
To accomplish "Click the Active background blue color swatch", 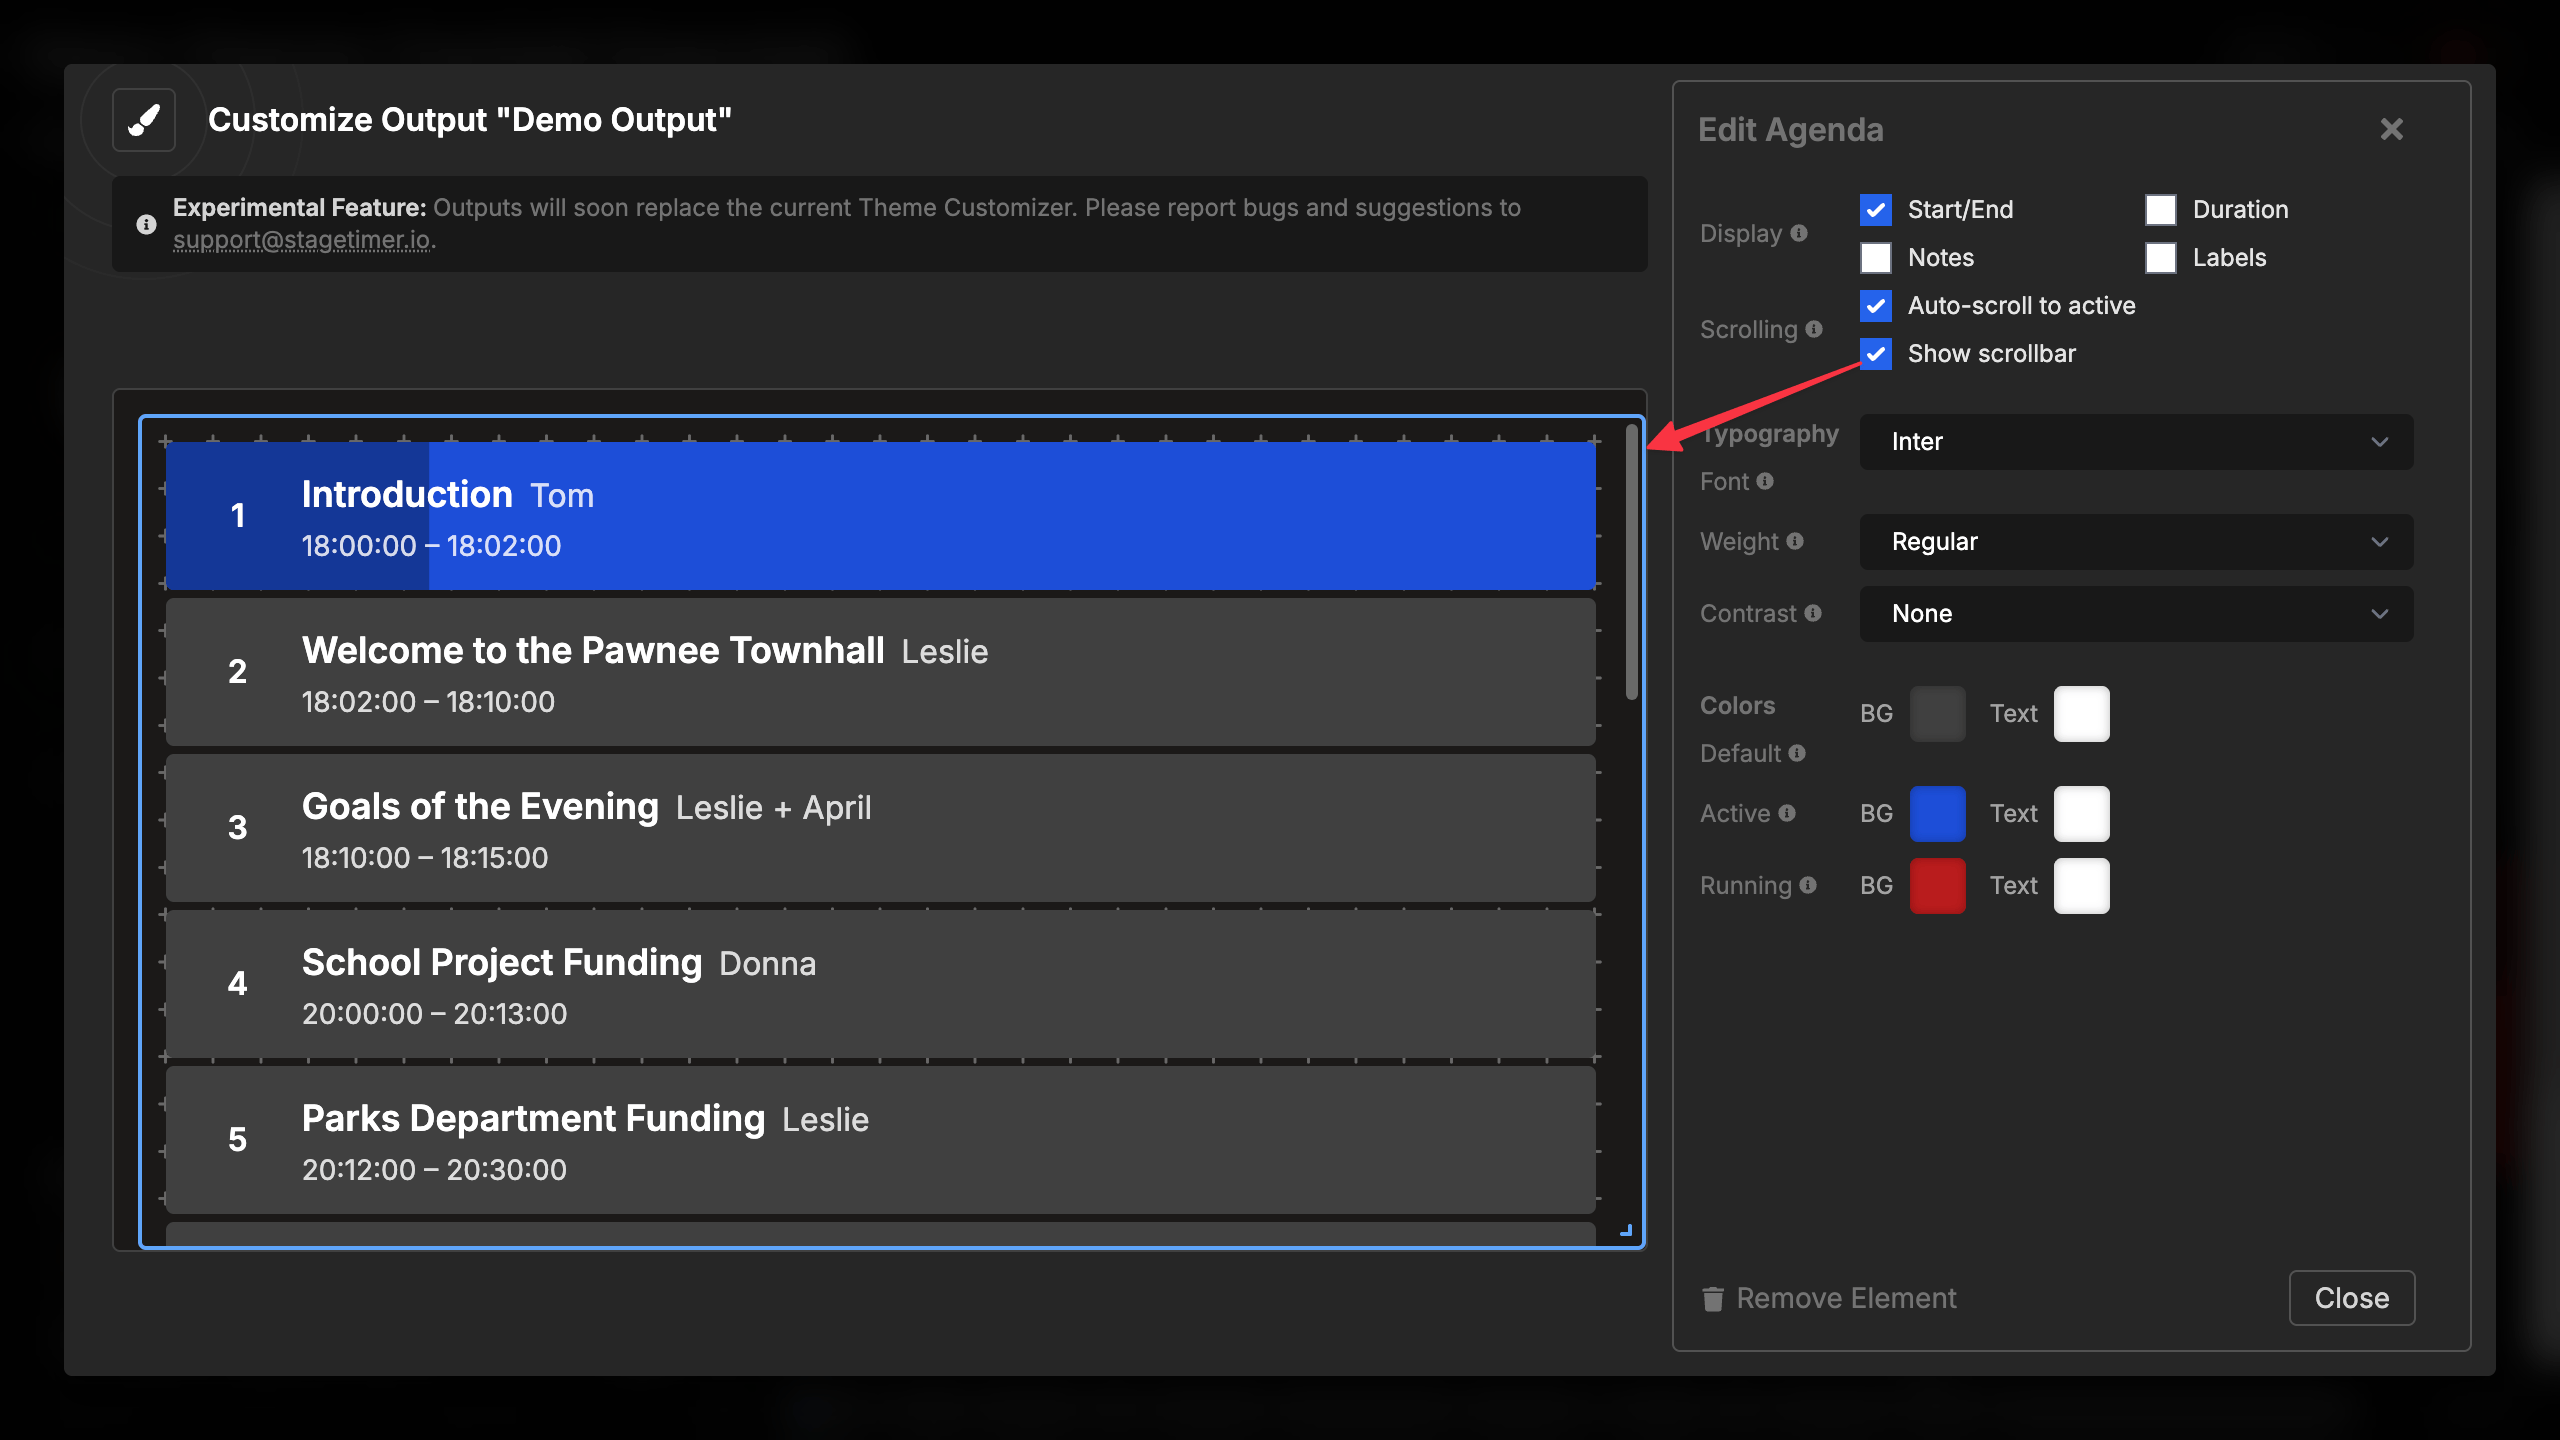I will [x=1938, y=813].
